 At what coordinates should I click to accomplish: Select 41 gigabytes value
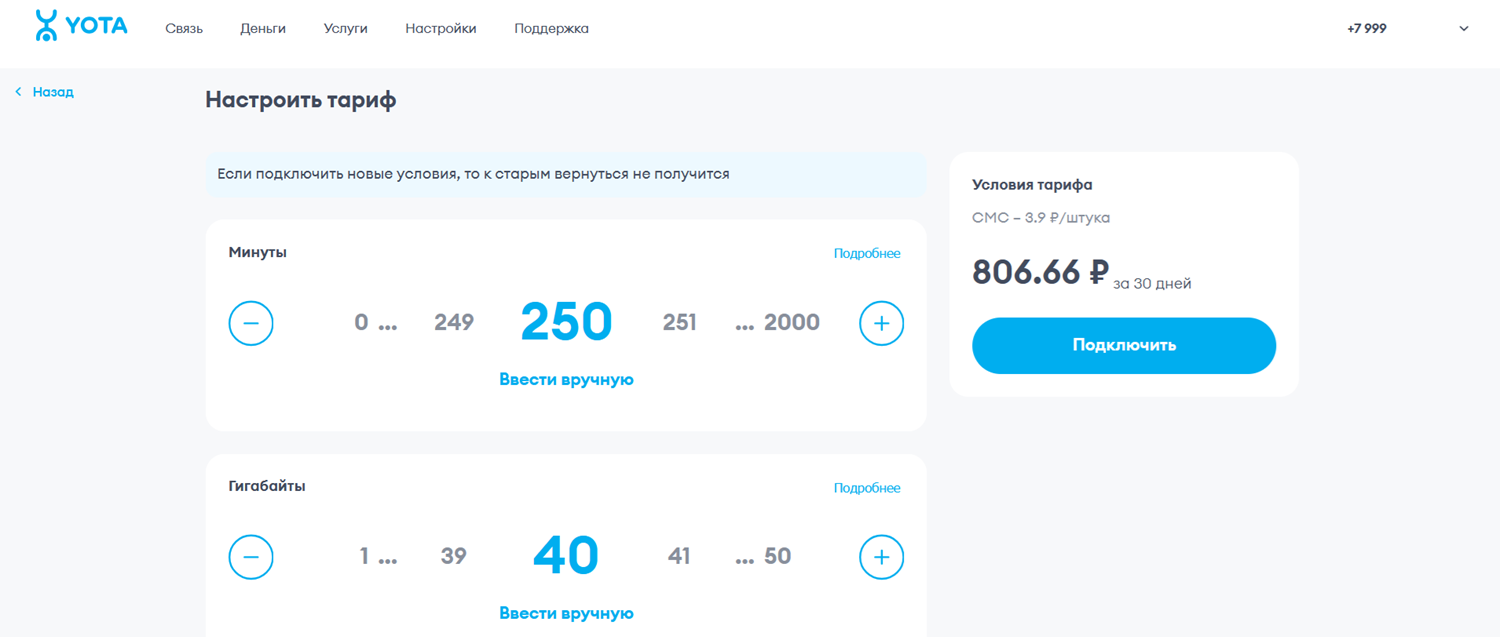(679, 557)
